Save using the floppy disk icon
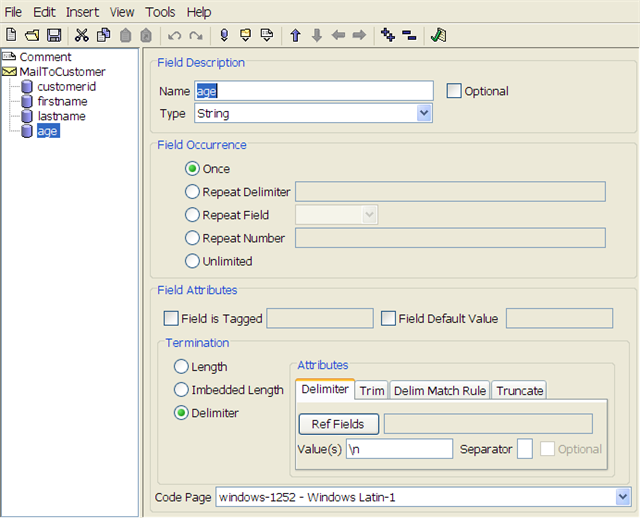640x518 pixels. (x=54, y=35)
